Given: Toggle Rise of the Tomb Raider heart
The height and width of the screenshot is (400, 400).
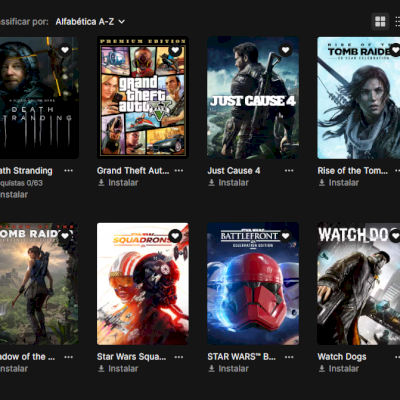Looking at the screenshot, I should click(x=395, y=50).
